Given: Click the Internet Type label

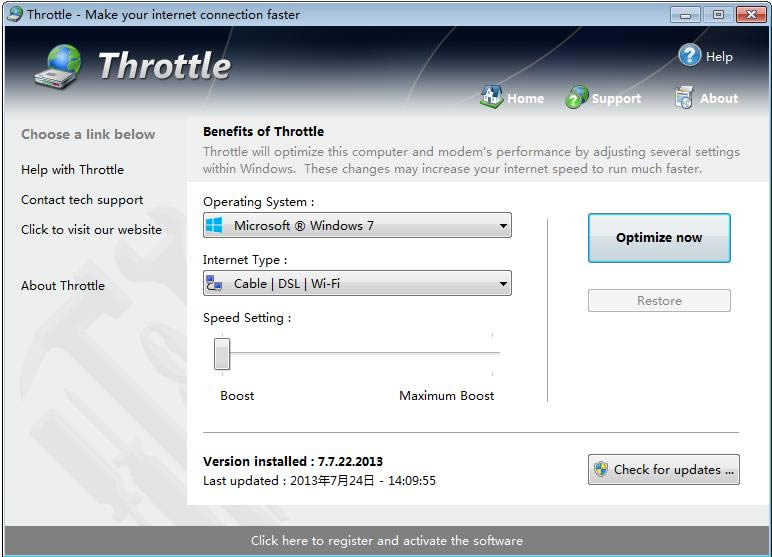Looking at the screenshot, I should pyautogui.click(x=245, y=260).
